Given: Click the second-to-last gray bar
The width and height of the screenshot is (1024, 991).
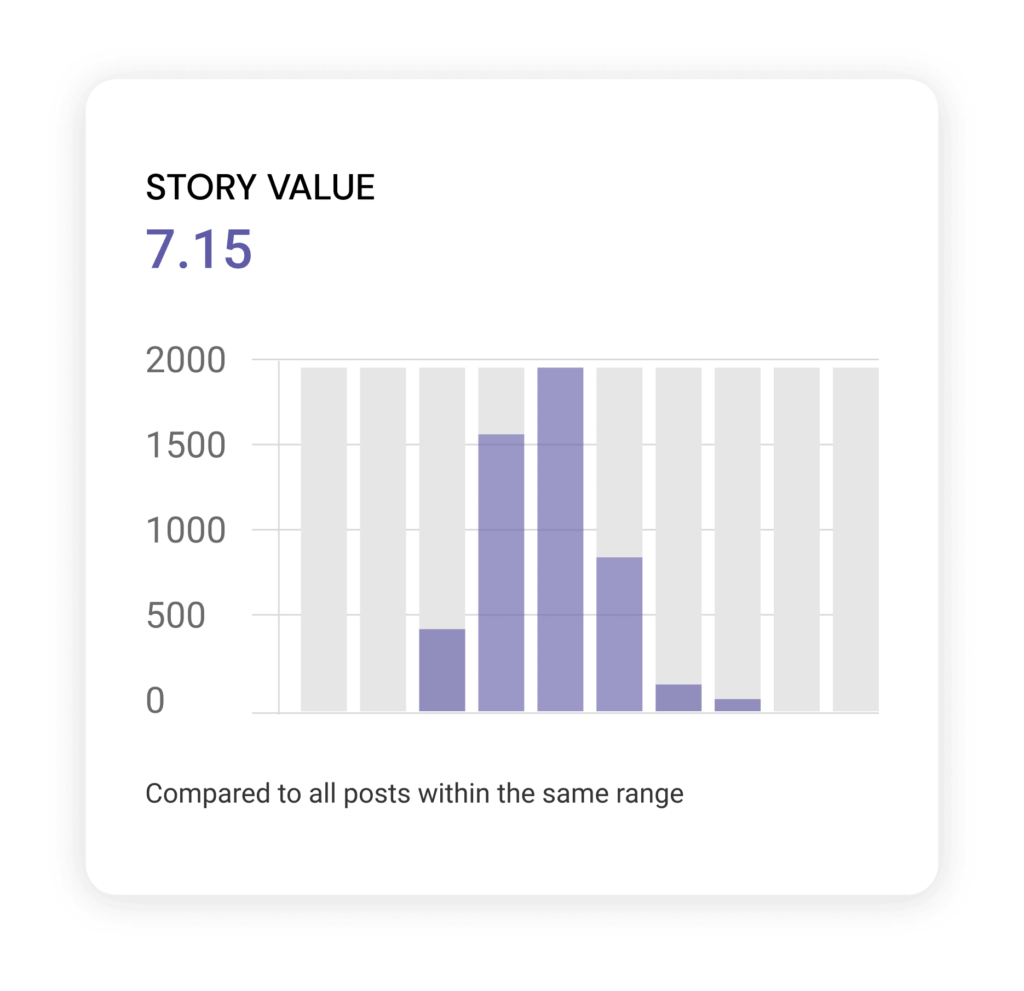Looking at the screenshot, I should pos(796,540).
